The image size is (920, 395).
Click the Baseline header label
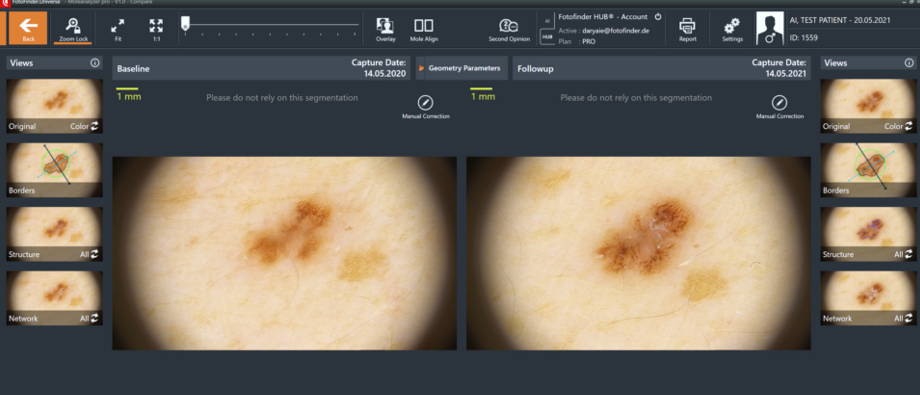(x=133, y=69)
